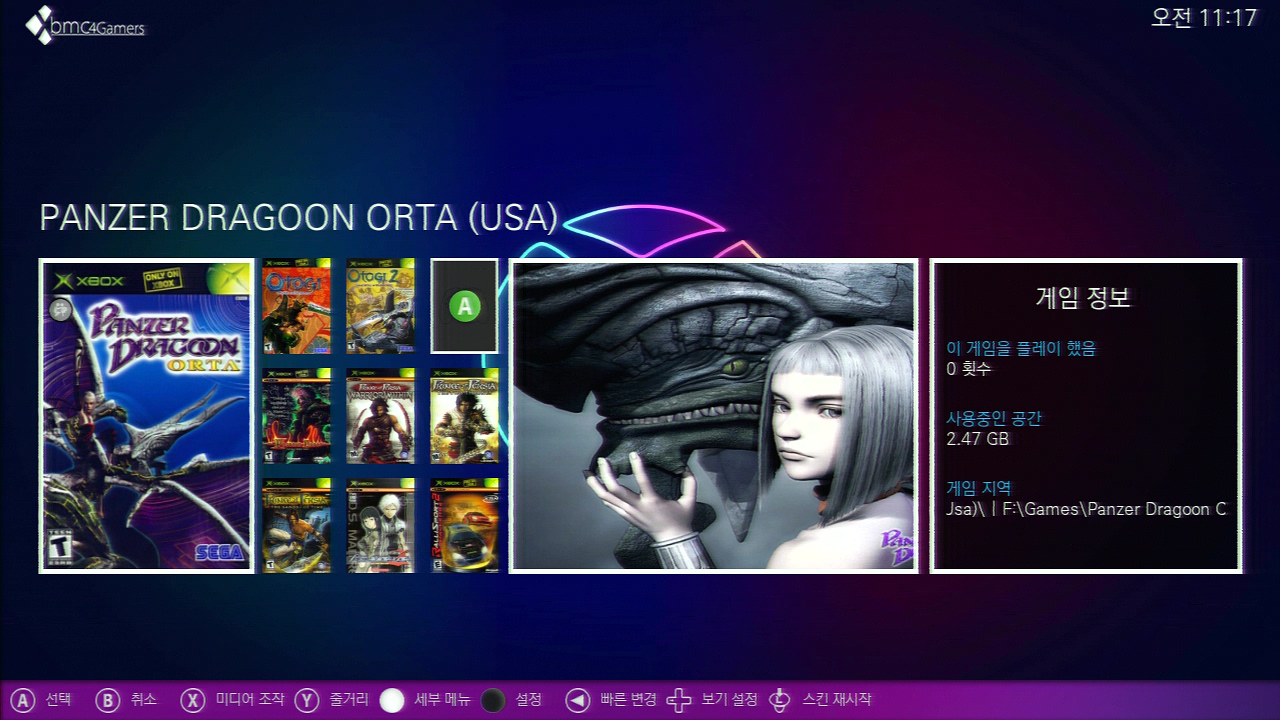Click the dragon and girl fanart image

tap(713, 416)
